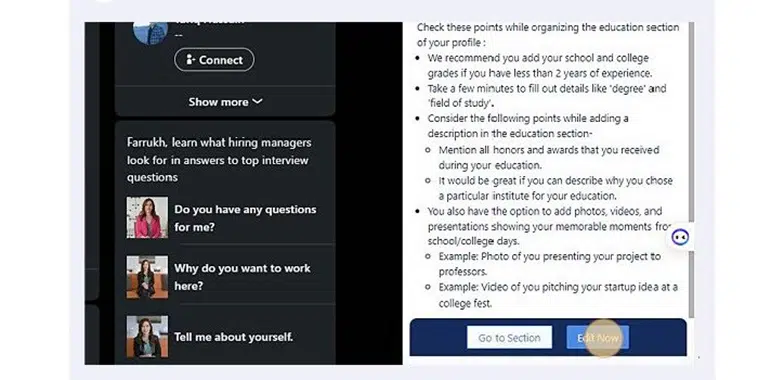The image size is (784, 380).
Task: Open 'Why do you want to work here?' link
Action: [x=242, y=277]
